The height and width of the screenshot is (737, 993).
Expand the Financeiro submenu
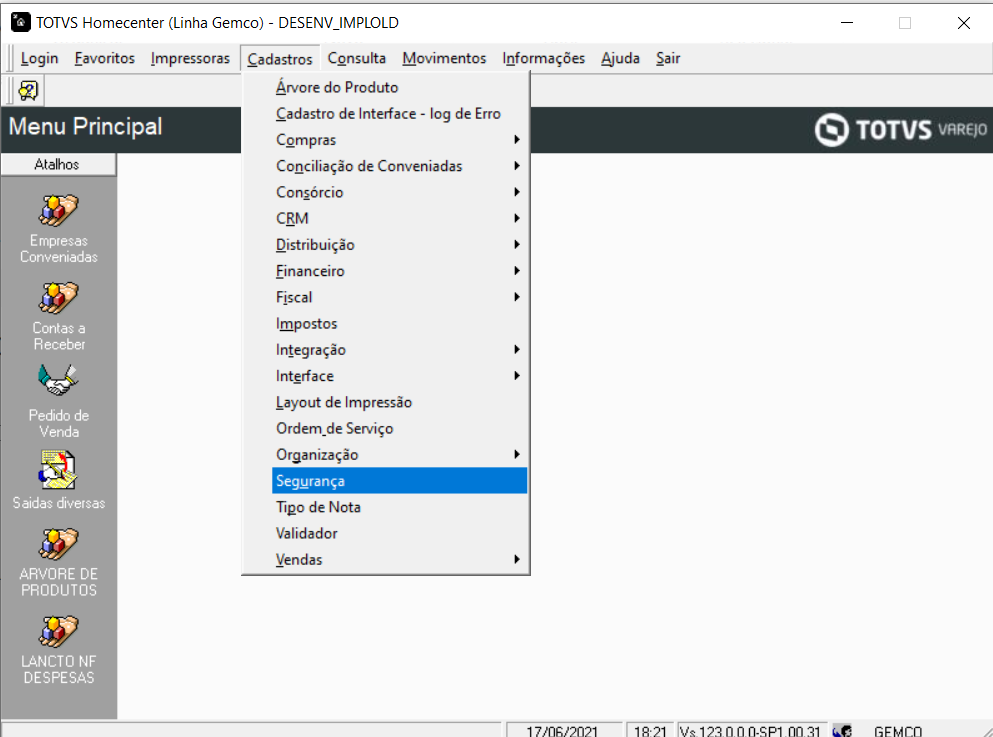point(400,271)
